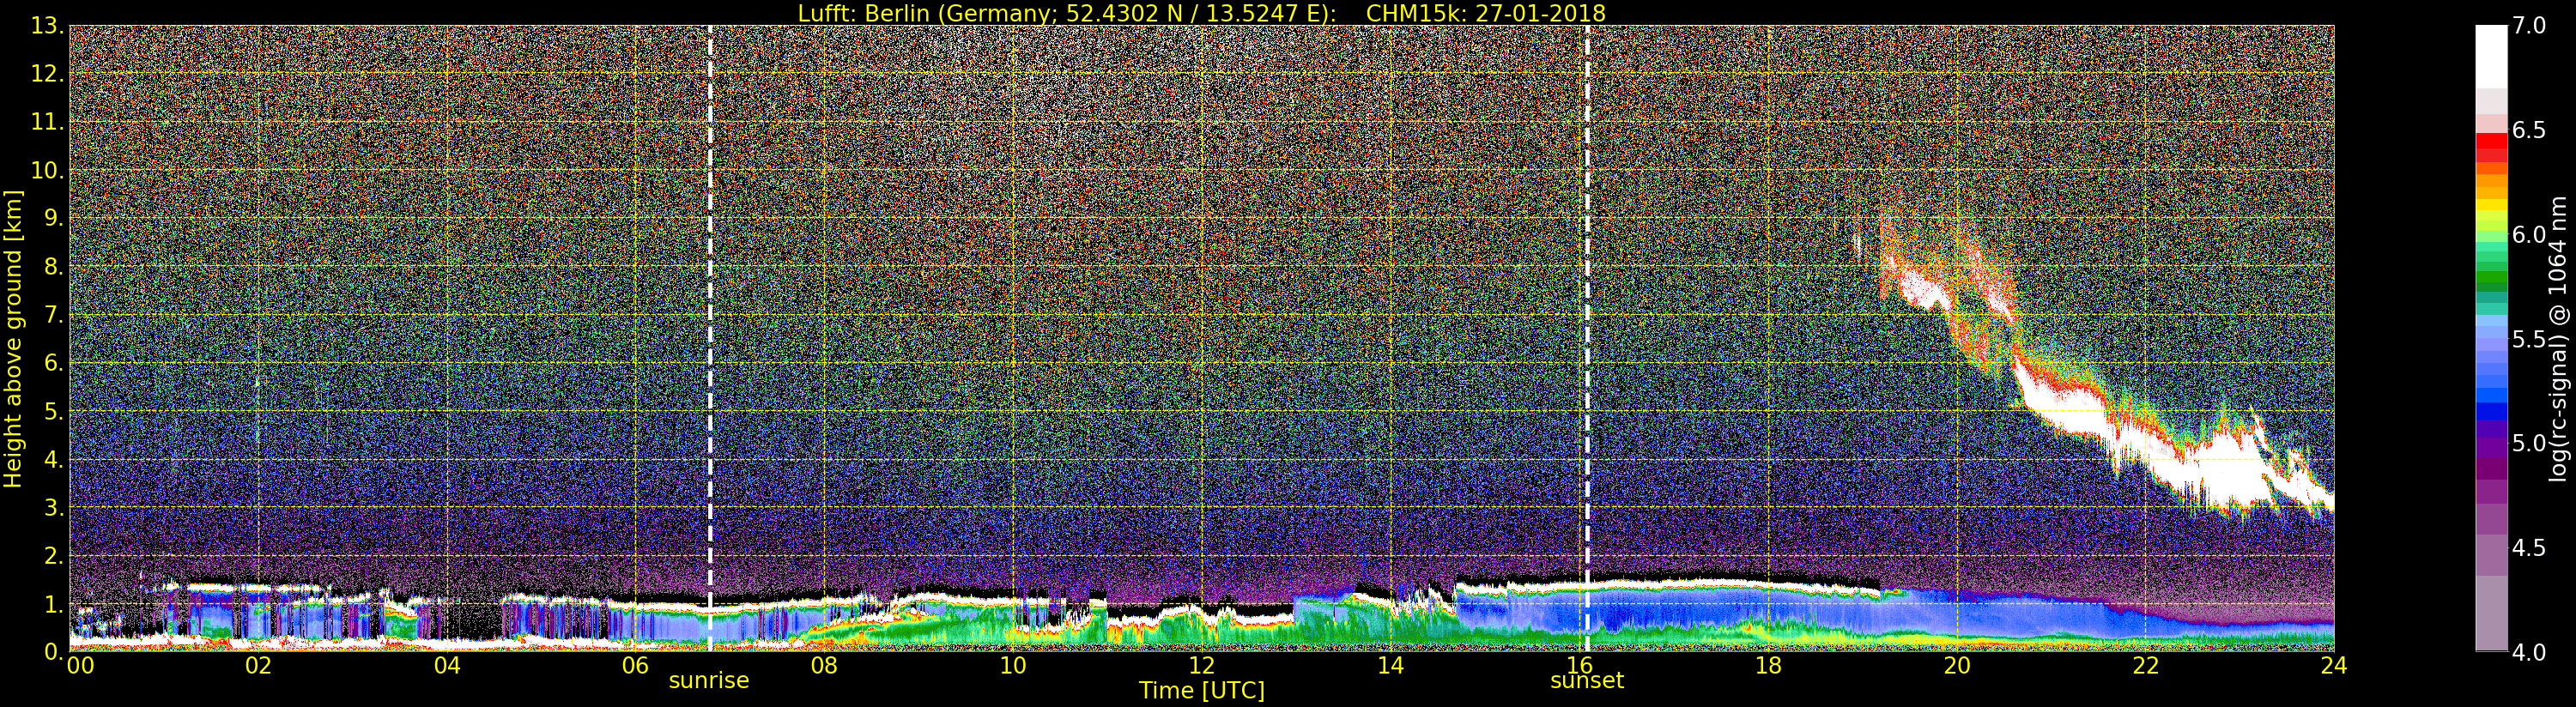This screenshot has width=2576, height=707.
Task: Click the height axis tick label '8.'
Action: 54,266
